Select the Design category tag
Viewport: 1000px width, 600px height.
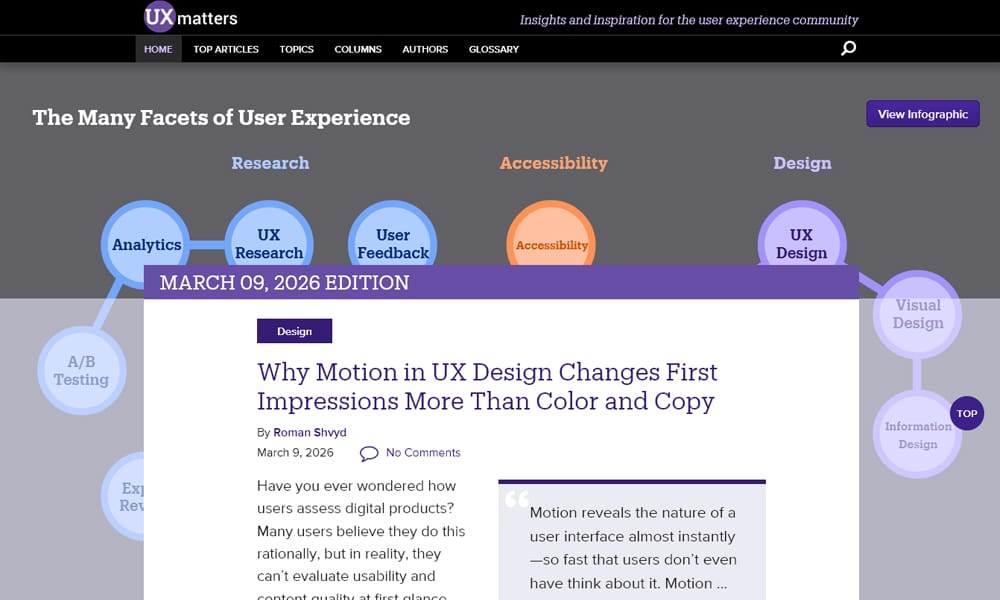click(294, 331)
